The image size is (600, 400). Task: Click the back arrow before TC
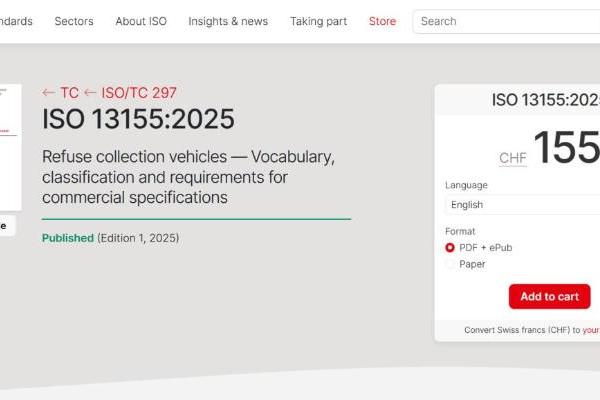point(49,93)
